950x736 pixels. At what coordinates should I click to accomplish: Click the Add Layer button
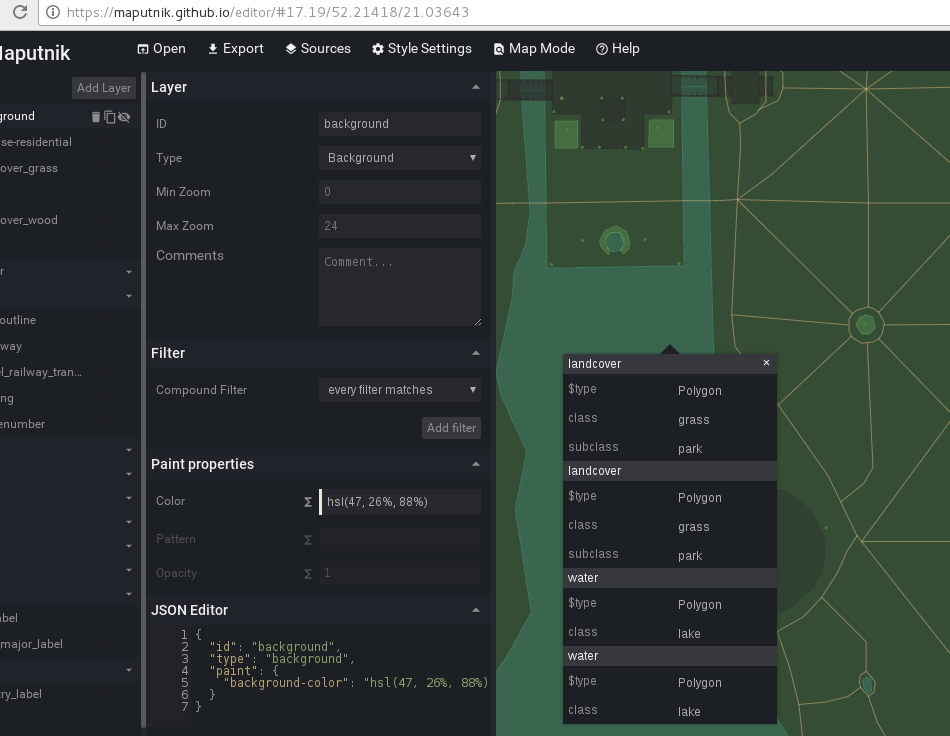click(103, 88)
